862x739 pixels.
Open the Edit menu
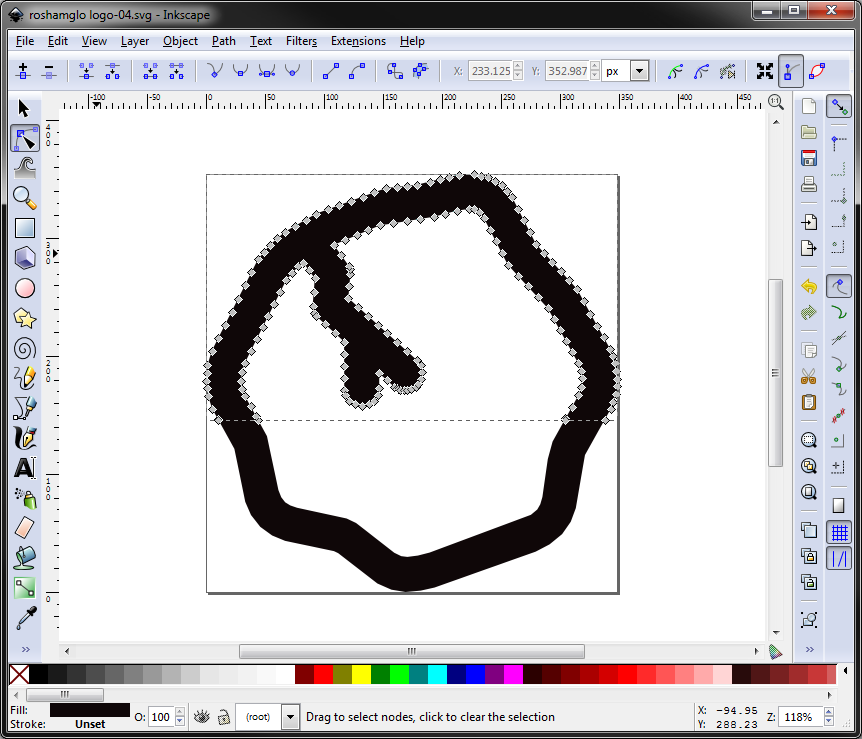tap(58, 41)
